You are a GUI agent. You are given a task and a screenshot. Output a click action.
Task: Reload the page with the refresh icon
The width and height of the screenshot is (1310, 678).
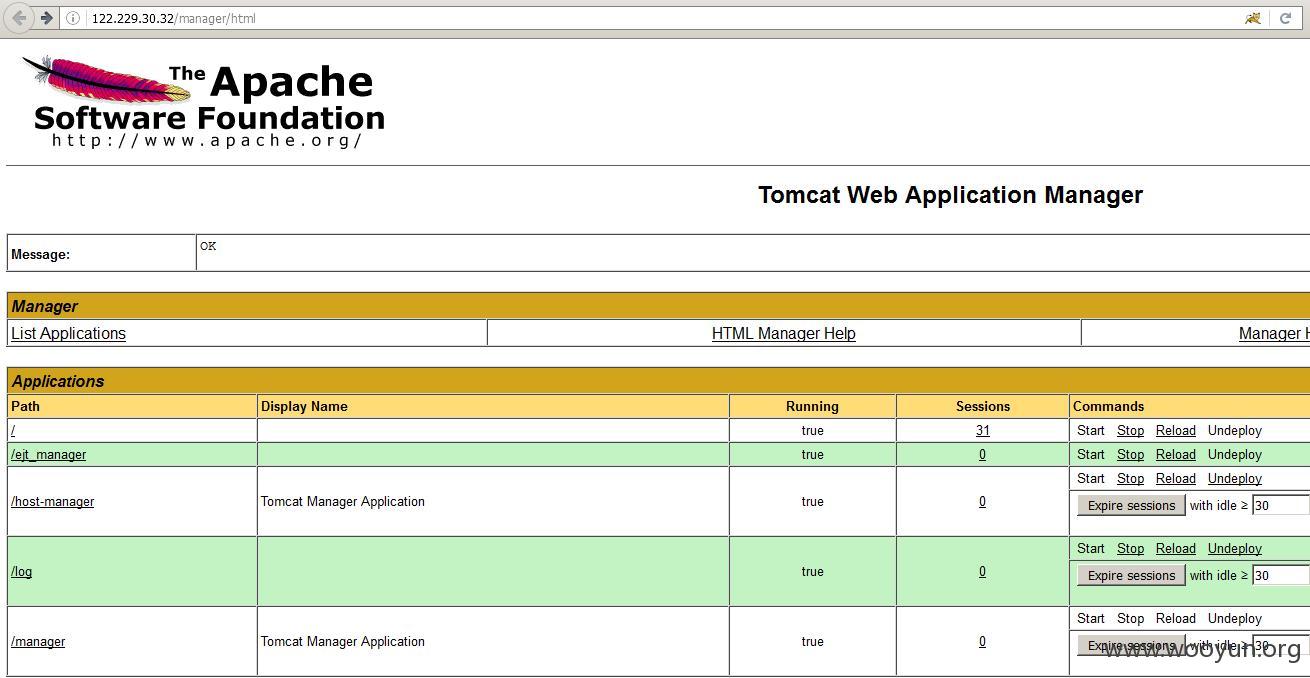click(x=1286, y=18)
